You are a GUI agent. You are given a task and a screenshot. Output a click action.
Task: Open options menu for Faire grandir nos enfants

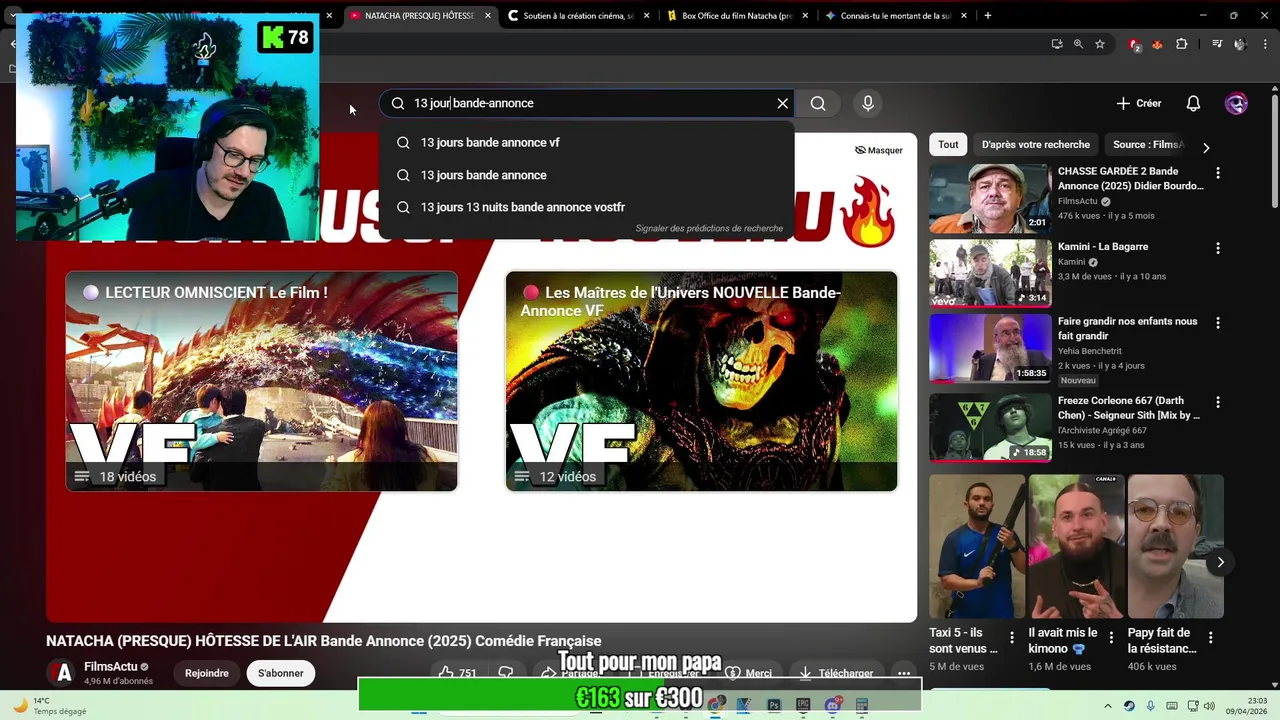click(x=1217, y=323)
